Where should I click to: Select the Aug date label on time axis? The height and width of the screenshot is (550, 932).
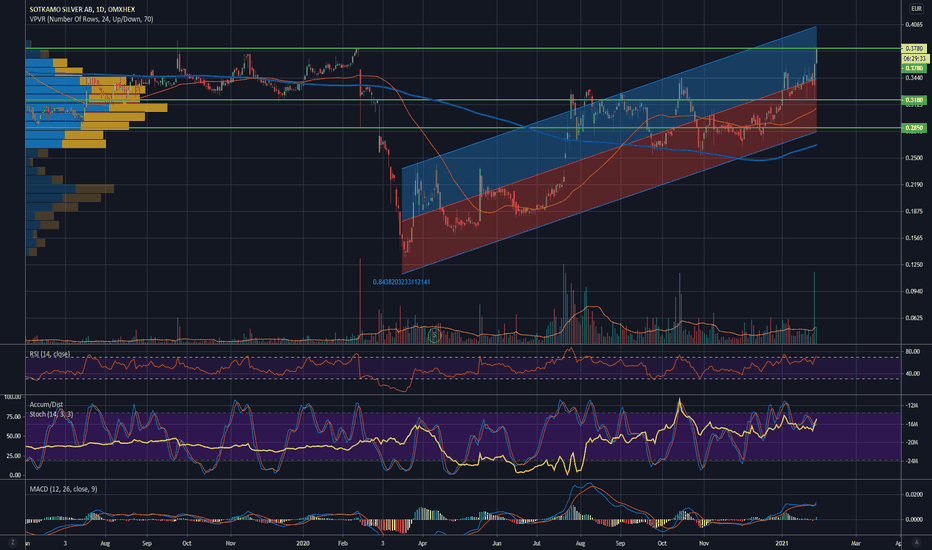(x=105, y=543)
